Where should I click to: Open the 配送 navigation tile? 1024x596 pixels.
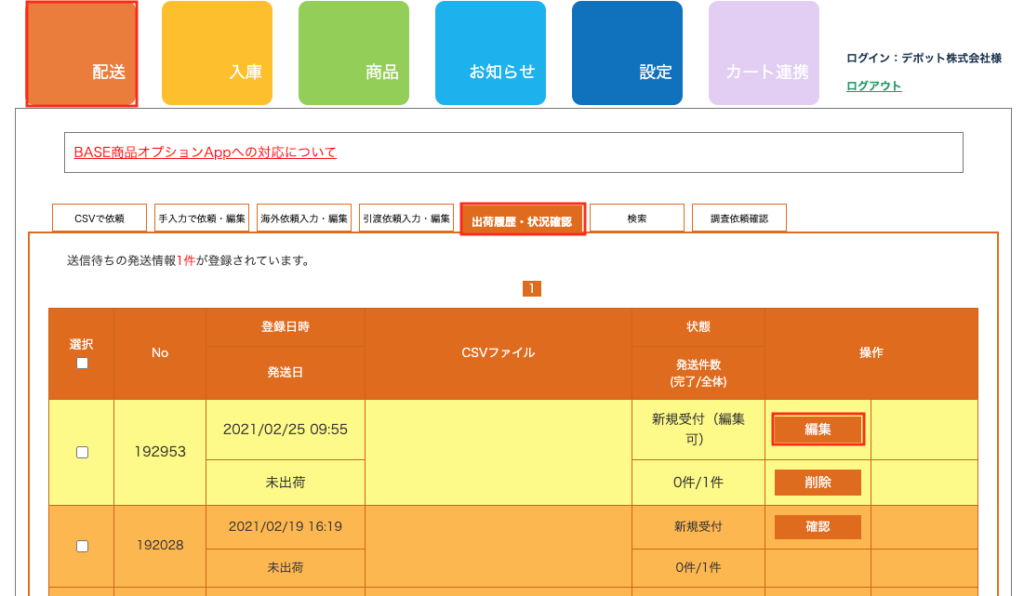[x=81, y=54]
